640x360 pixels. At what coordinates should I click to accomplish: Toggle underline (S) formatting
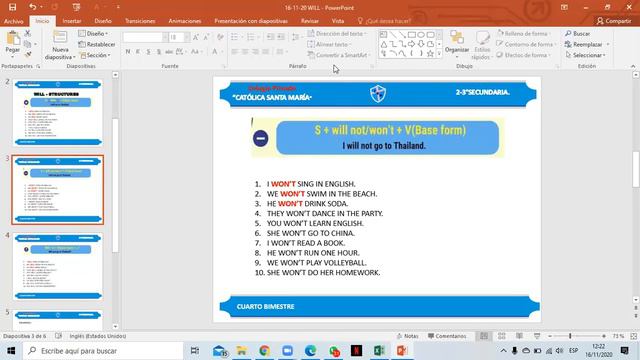coord(148,51)
